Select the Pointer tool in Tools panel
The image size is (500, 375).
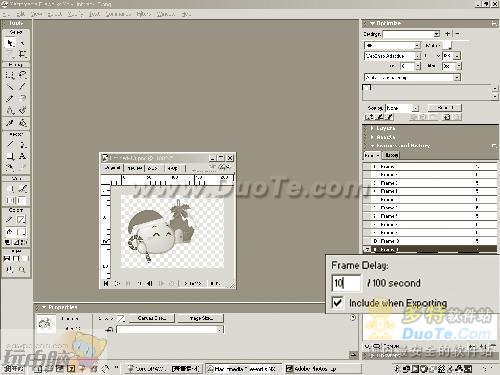point(10,43)
